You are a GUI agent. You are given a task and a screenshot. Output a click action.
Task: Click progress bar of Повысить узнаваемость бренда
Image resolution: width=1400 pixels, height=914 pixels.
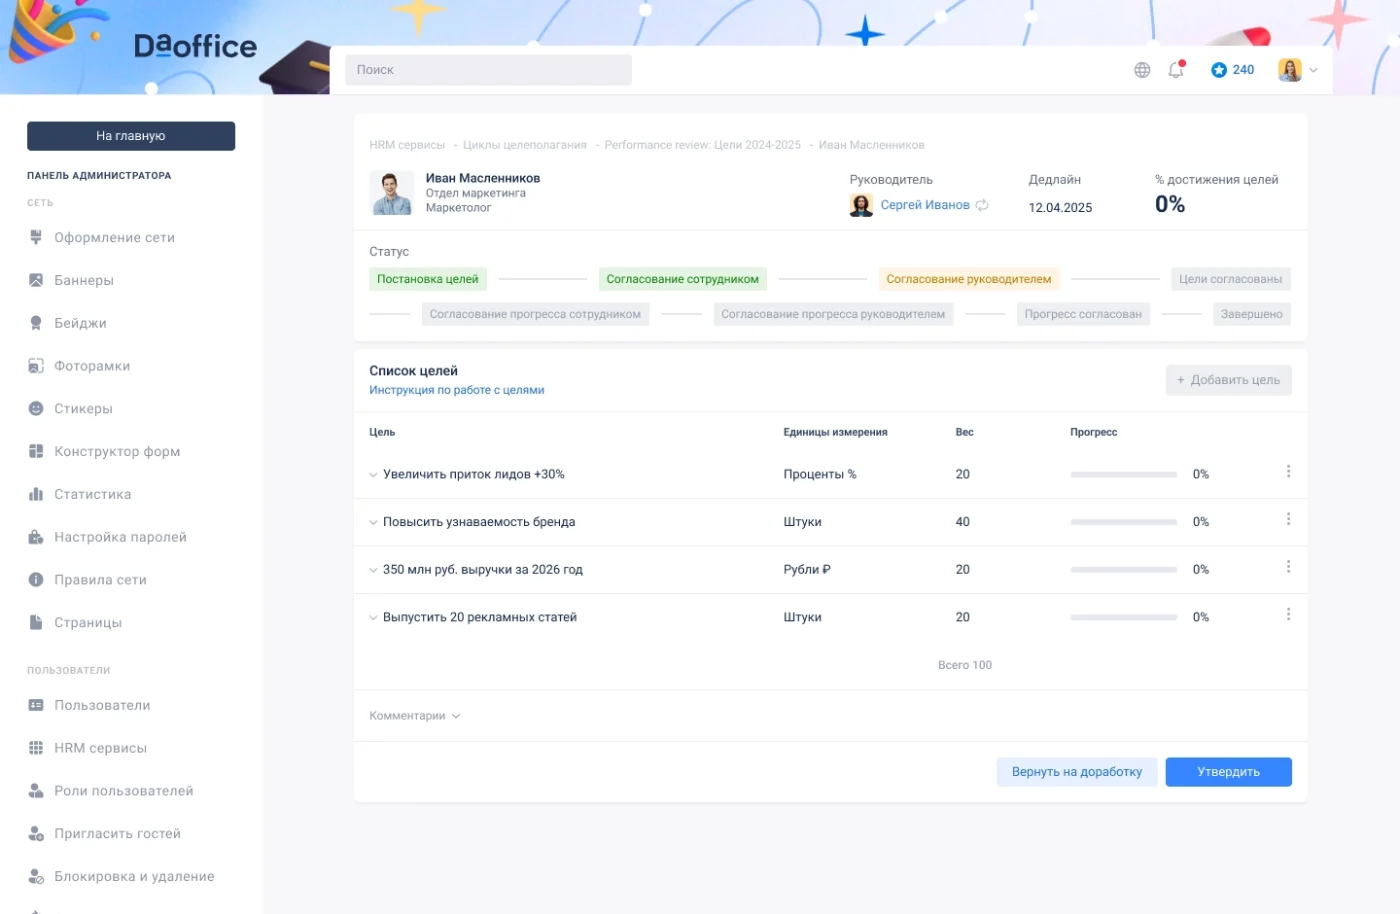[x=1123, y=522]
